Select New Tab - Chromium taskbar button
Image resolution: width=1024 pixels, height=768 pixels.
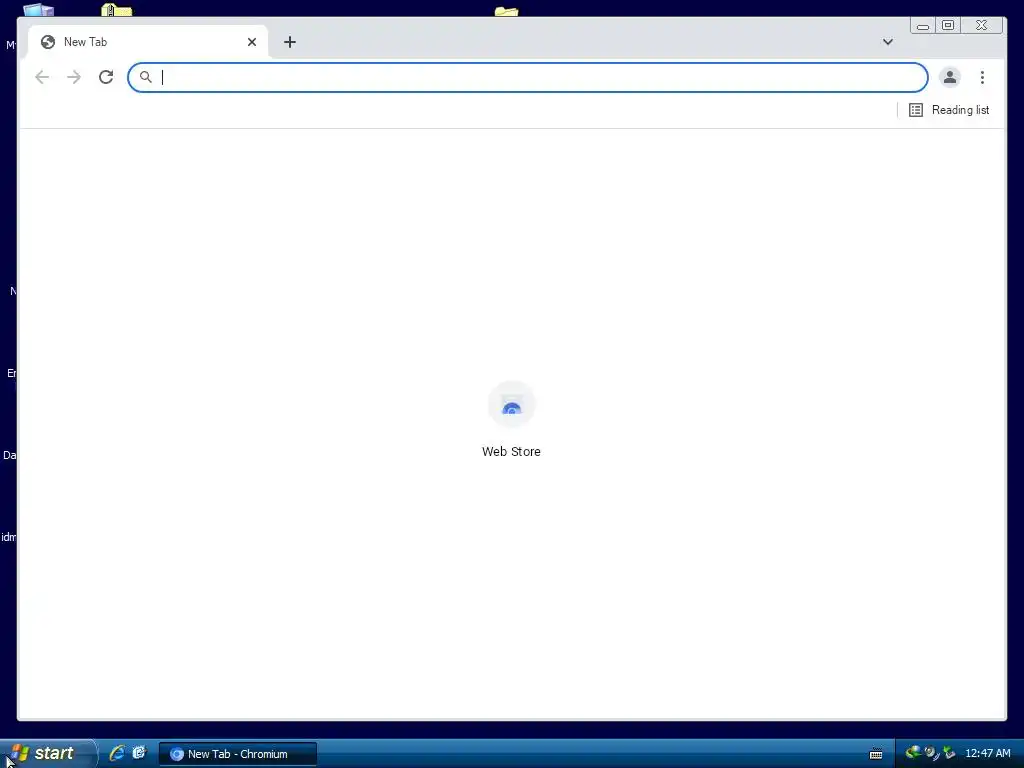238,754
